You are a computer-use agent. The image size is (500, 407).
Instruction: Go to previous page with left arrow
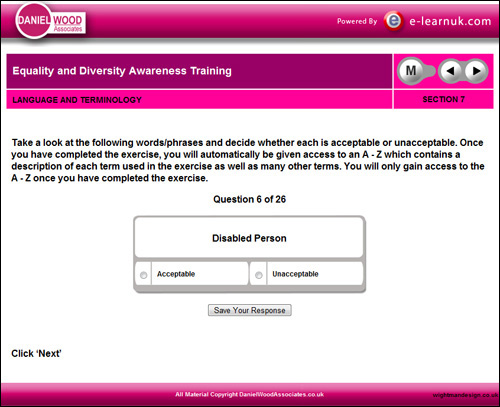(451, 71)
